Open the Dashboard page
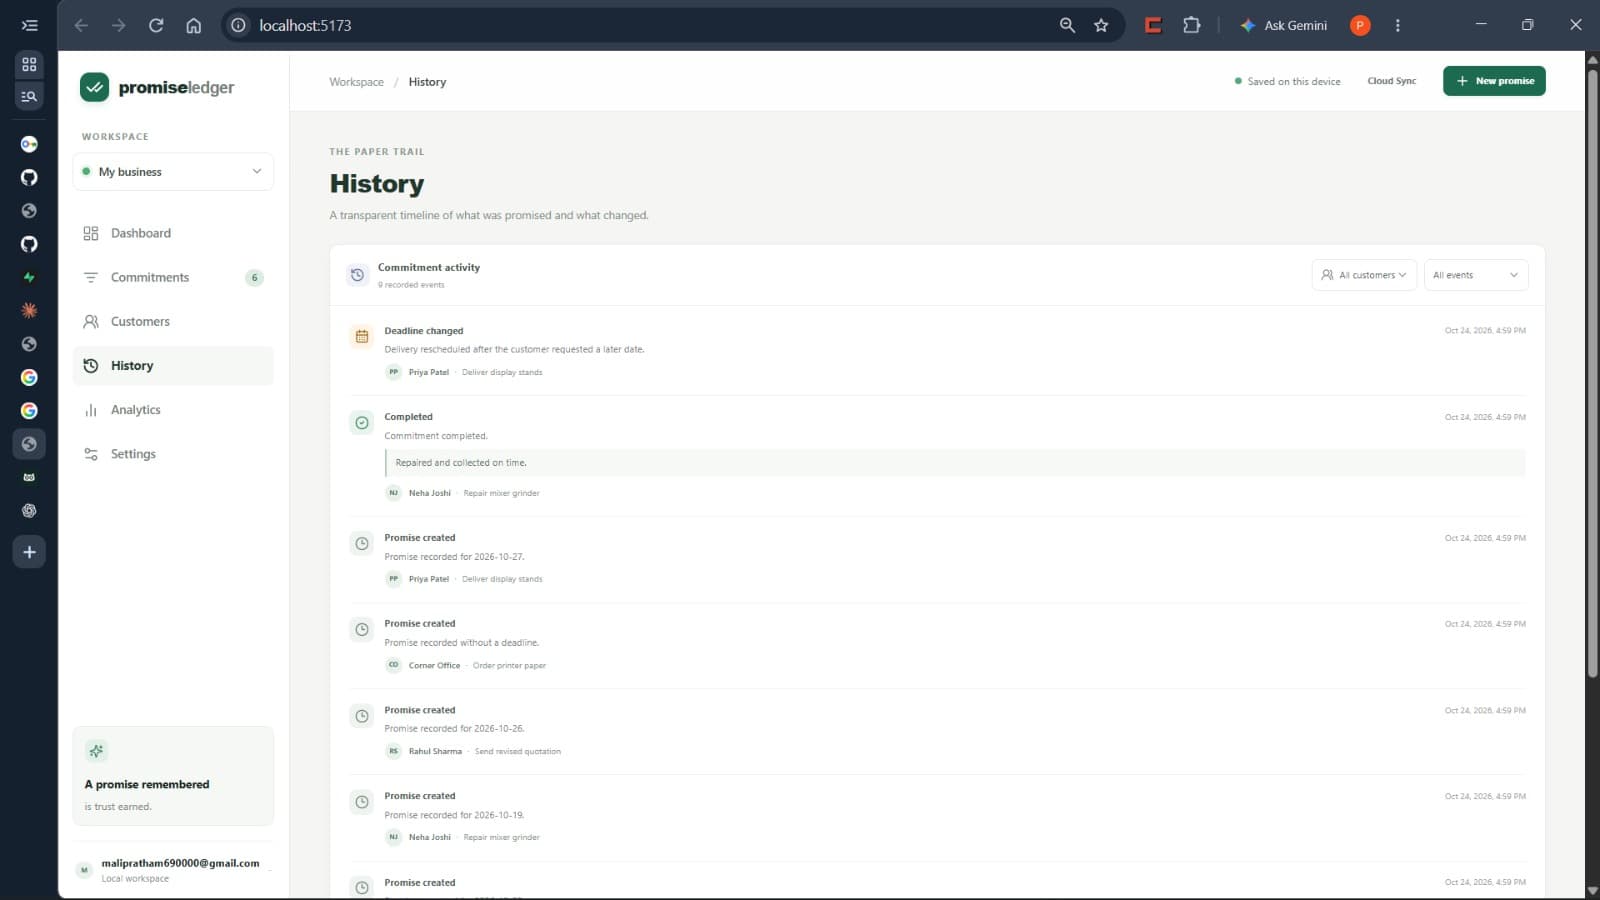Screen dimensions: 1600x900 (173, 233)
